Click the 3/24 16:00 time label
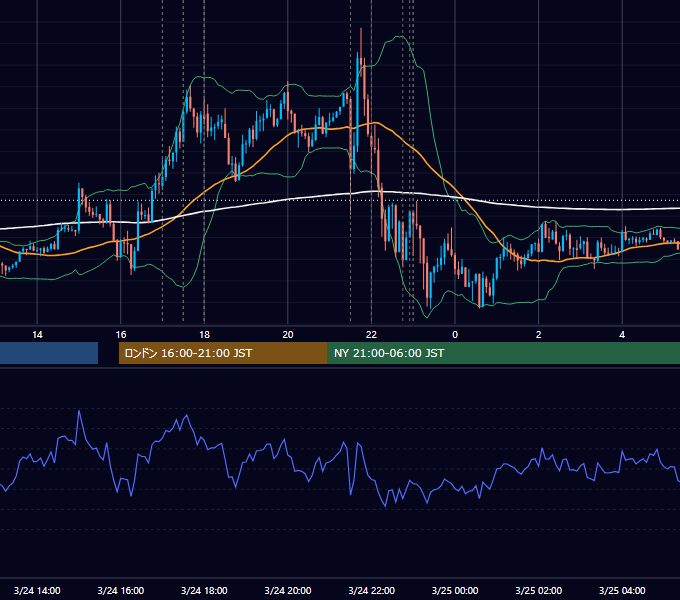Screen dimensions: 680x600 [x=121, y=590]
